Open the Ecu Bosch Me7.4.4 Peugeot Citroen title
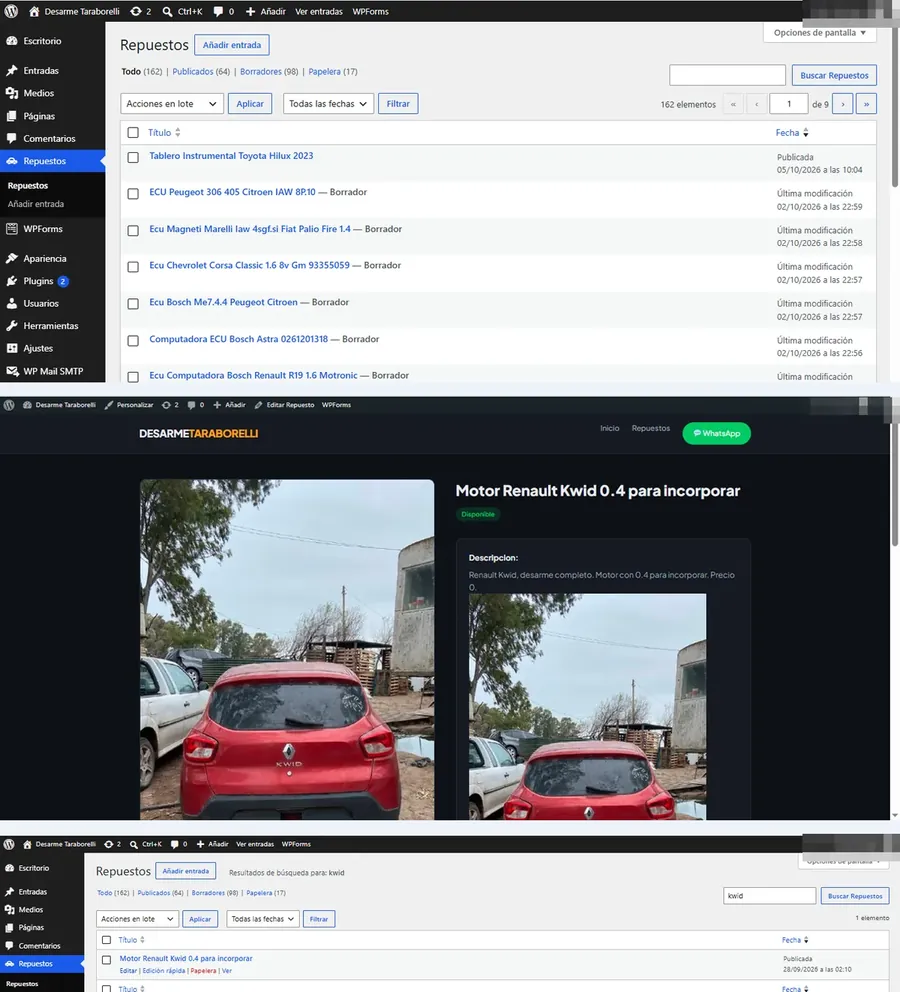 click(x=223, y=302)
